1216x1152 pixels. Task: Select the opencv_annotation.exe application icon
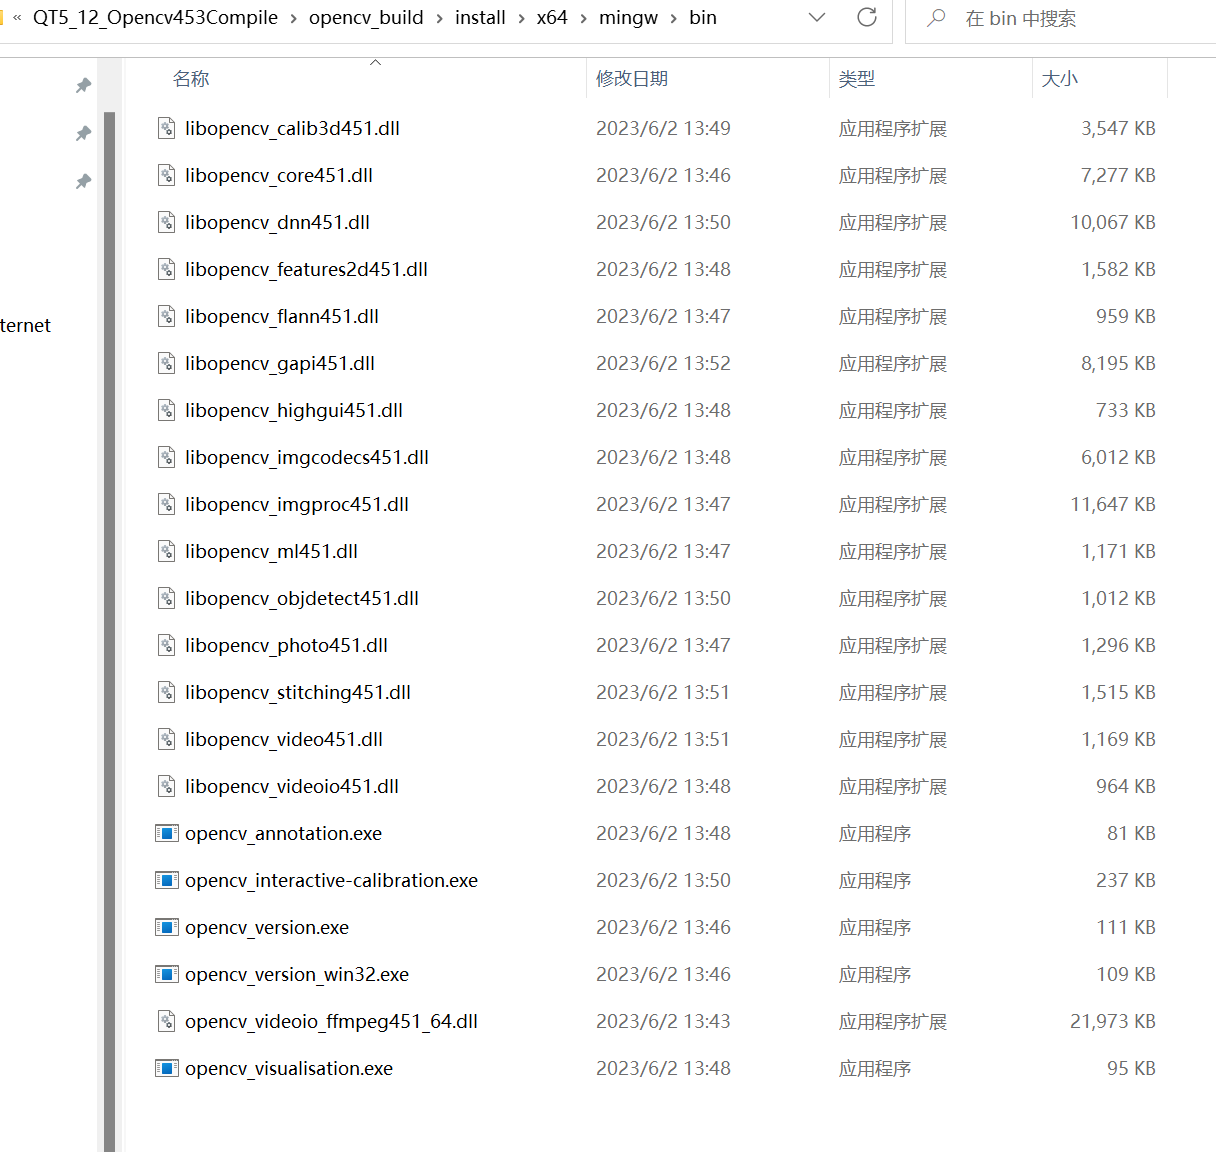coord(166,833)
